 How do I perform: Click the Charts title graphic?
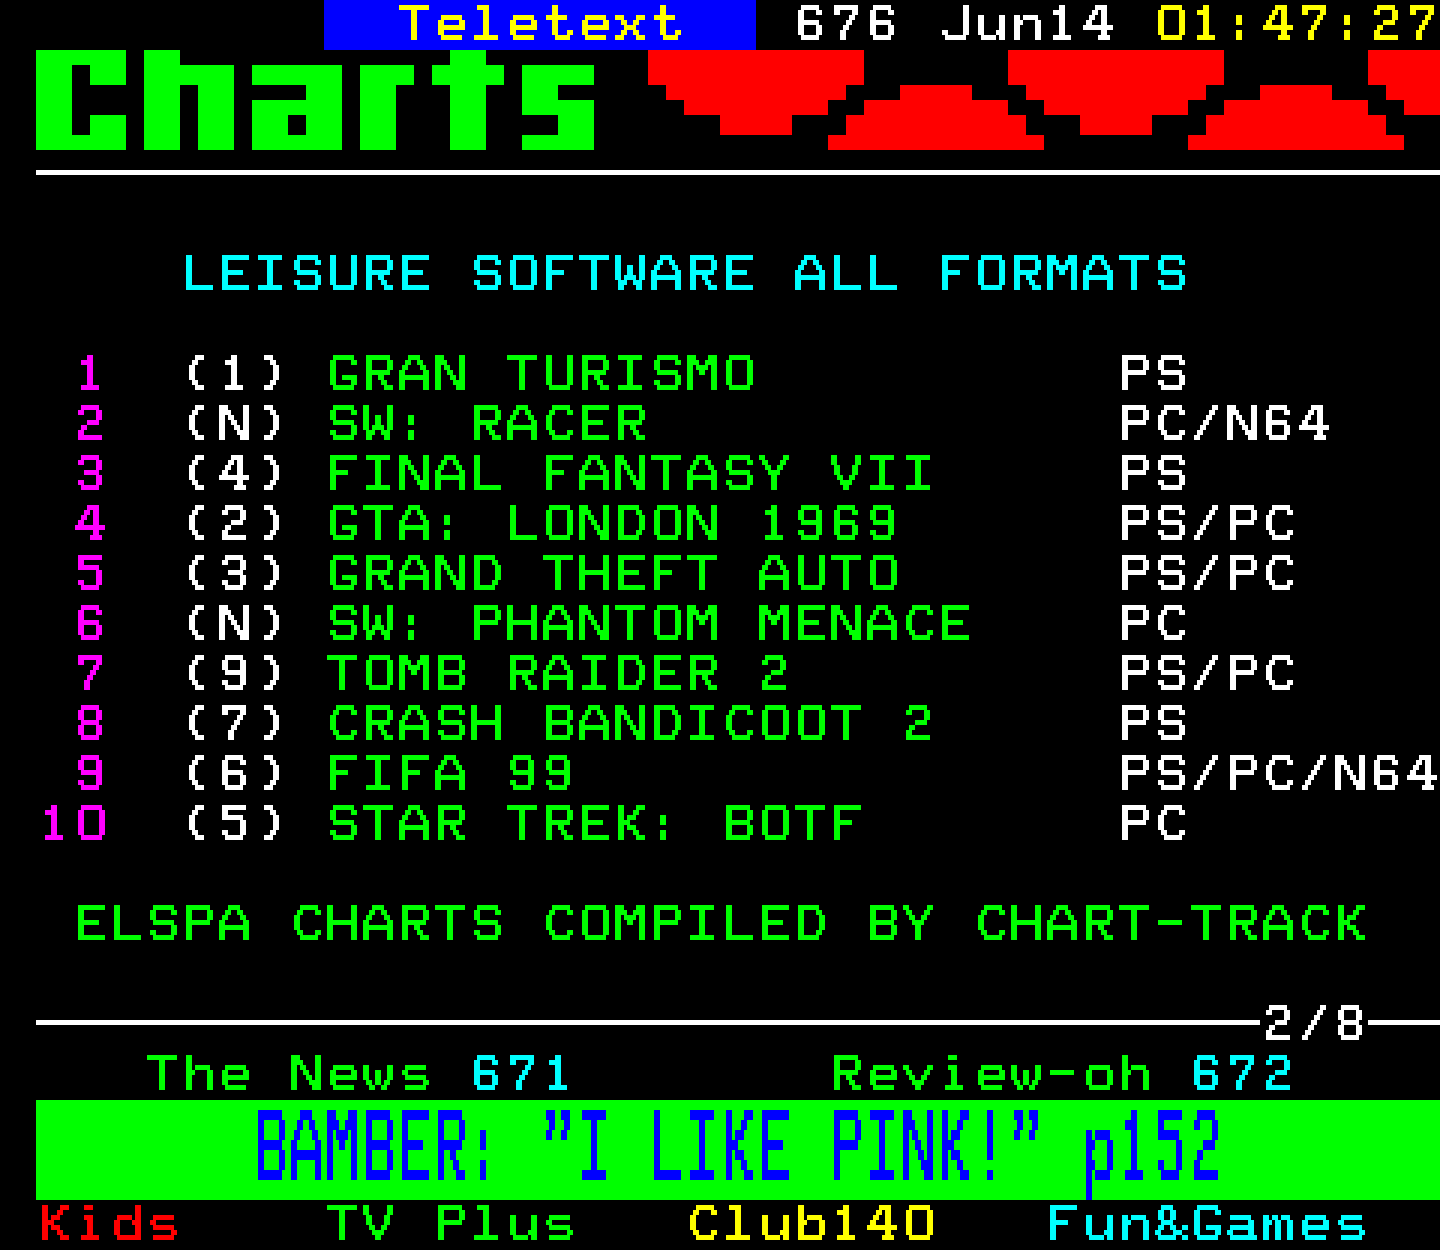point(316,100)
